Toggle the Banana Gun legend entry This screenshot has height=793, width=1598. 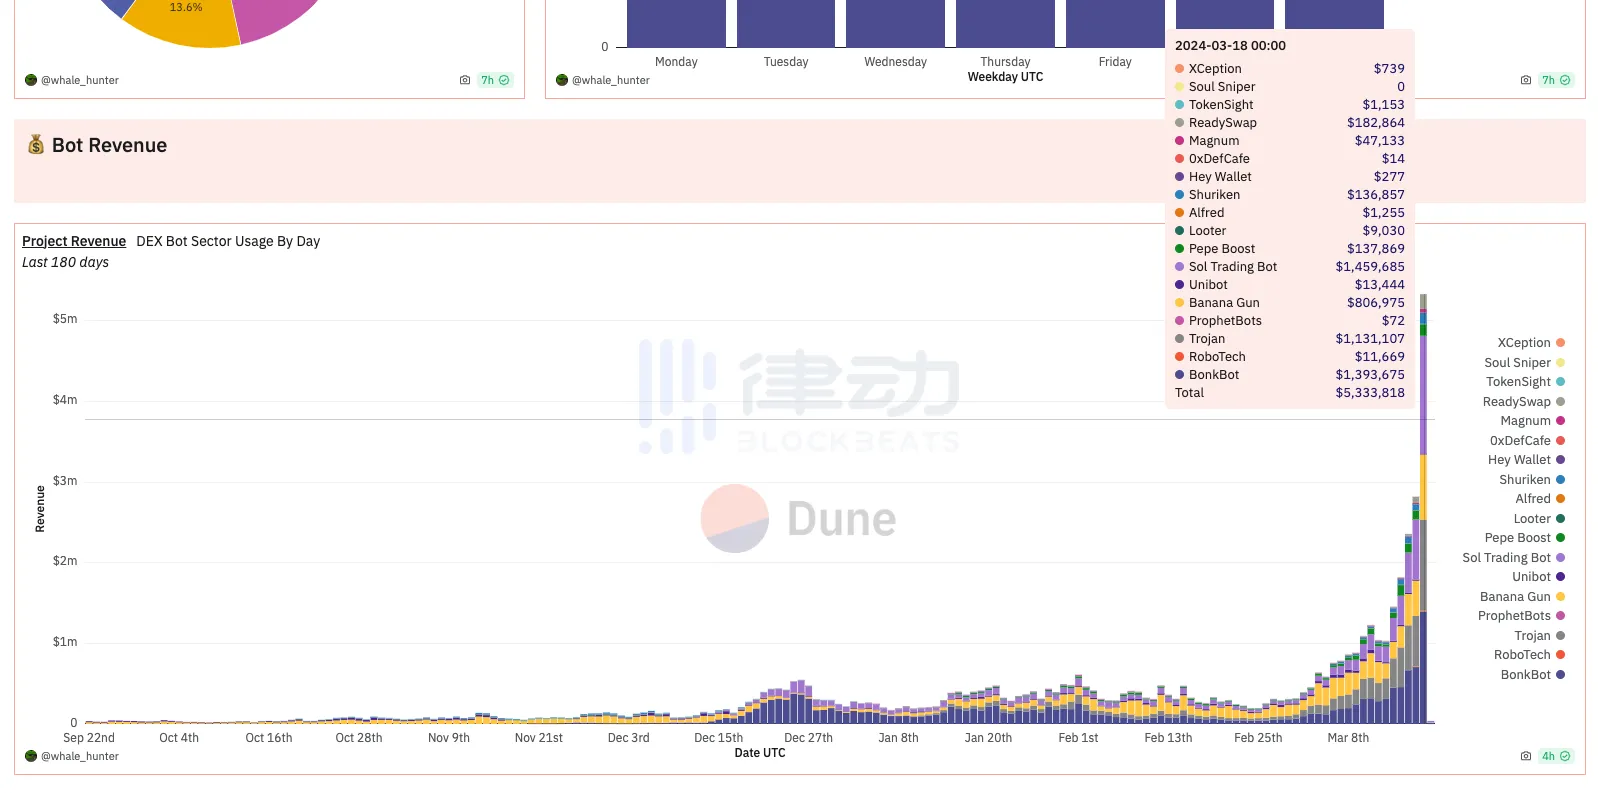pos(1515,597)
